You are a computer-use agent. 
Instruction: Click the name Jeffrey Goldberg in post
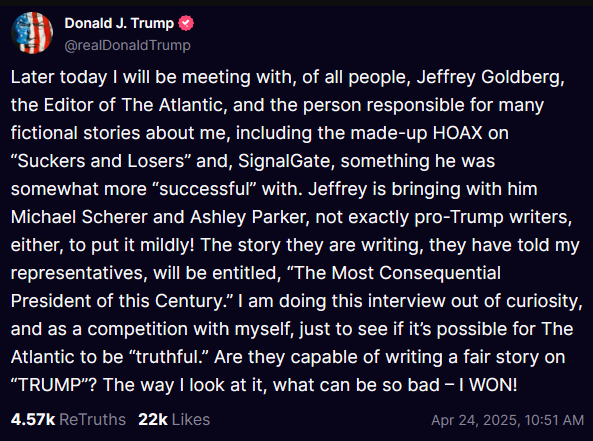(x=491, y=77)
